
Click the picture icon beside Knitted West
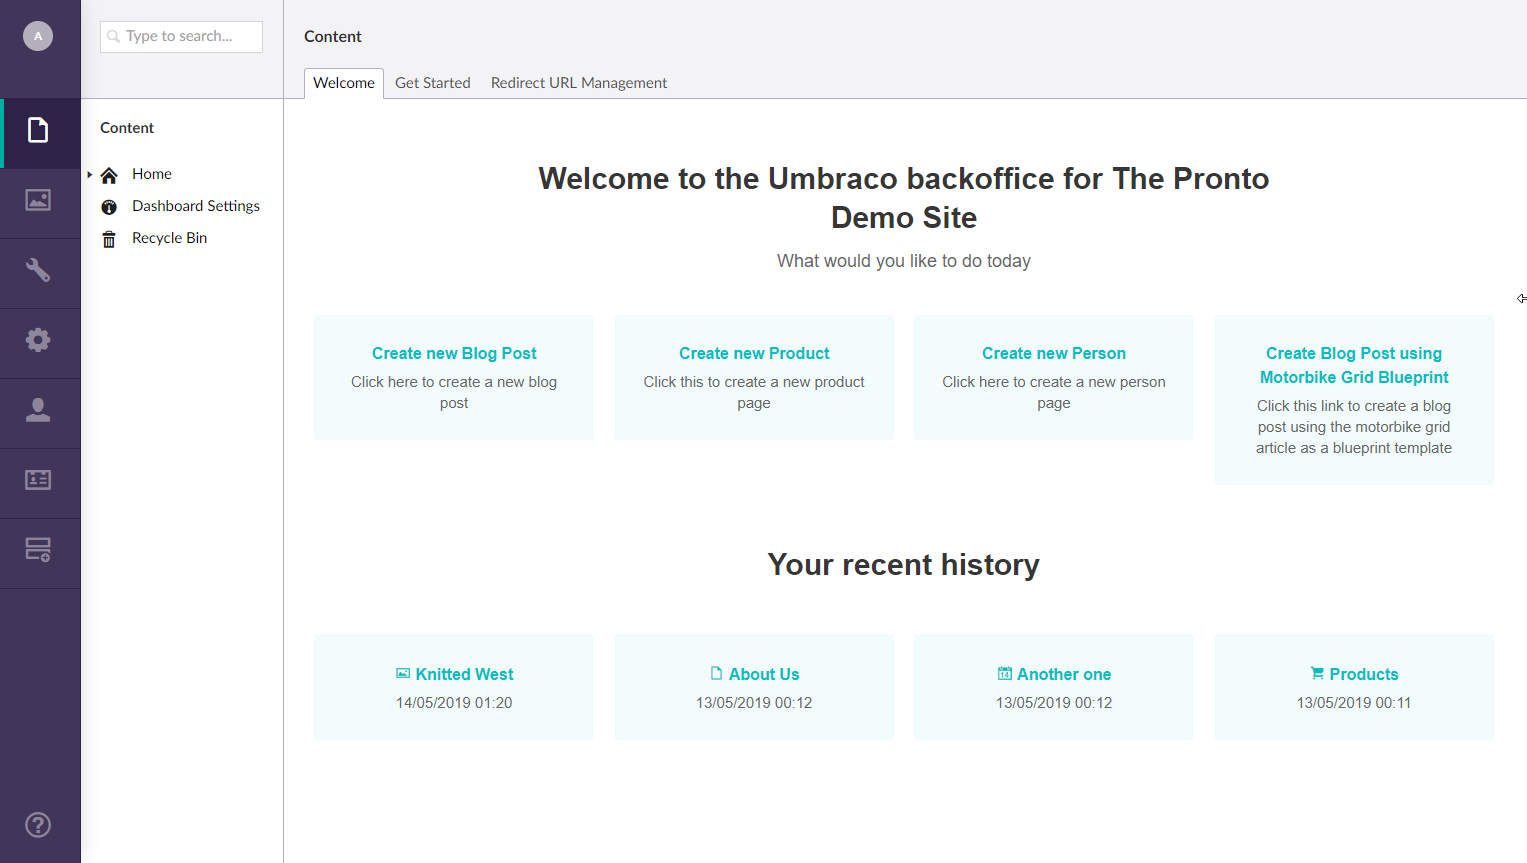tap(403, 674)
